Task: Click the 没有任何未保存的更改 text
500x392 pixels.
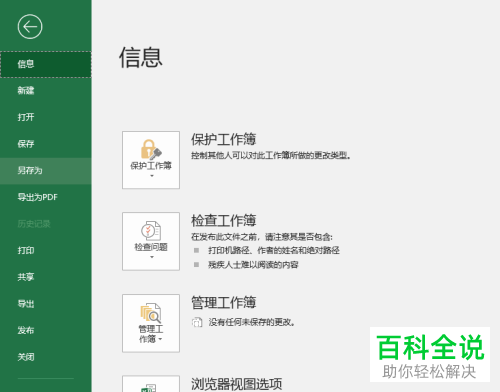Action: pos(251,322)
